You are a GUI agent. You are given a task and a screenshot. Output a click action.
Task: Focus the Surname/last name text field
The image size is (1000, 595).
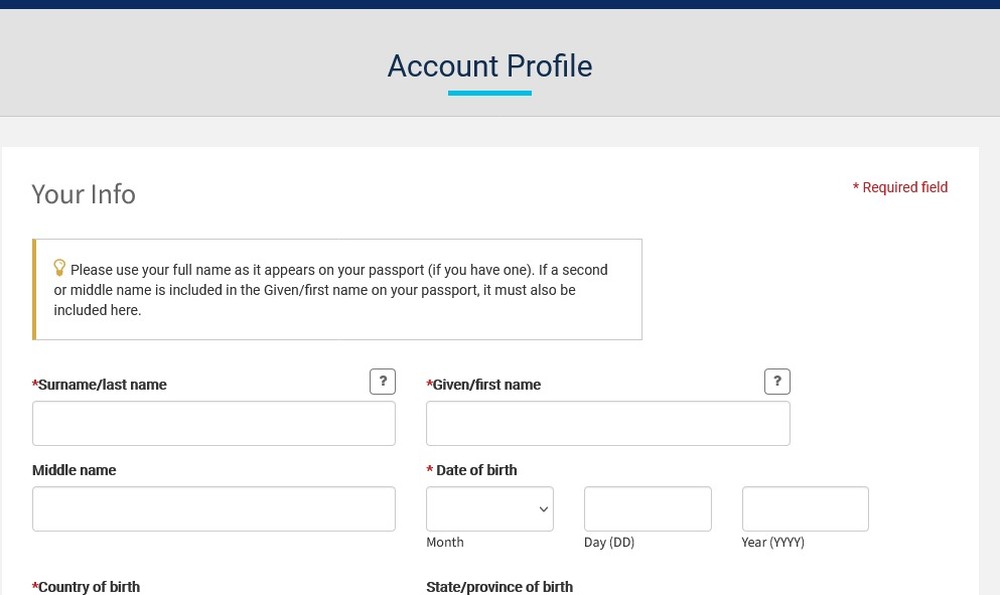(214, 423)
